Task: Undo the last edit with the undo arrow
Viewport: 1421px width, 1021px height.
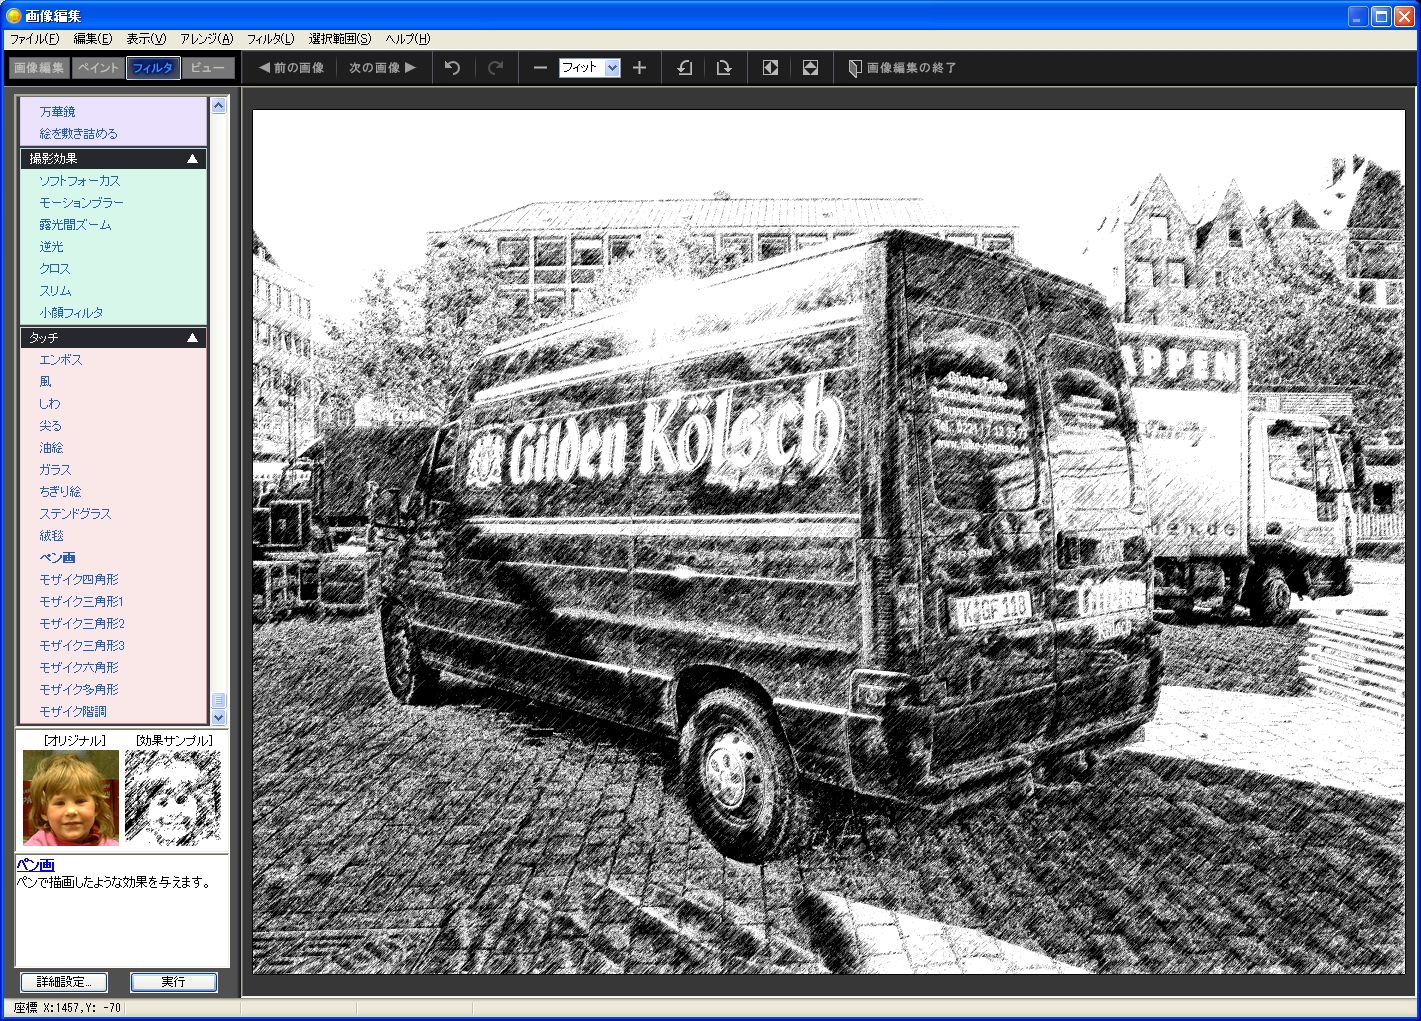Action: click(452, 67)
